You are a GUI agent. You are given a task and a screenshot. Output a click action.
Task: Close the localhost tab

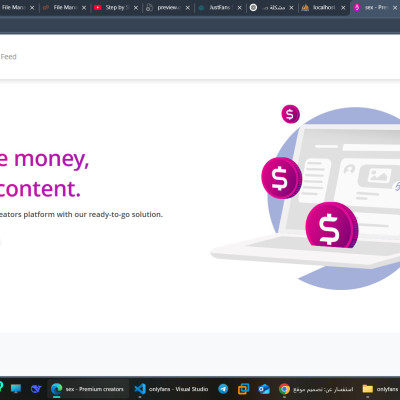pos(343,8)
